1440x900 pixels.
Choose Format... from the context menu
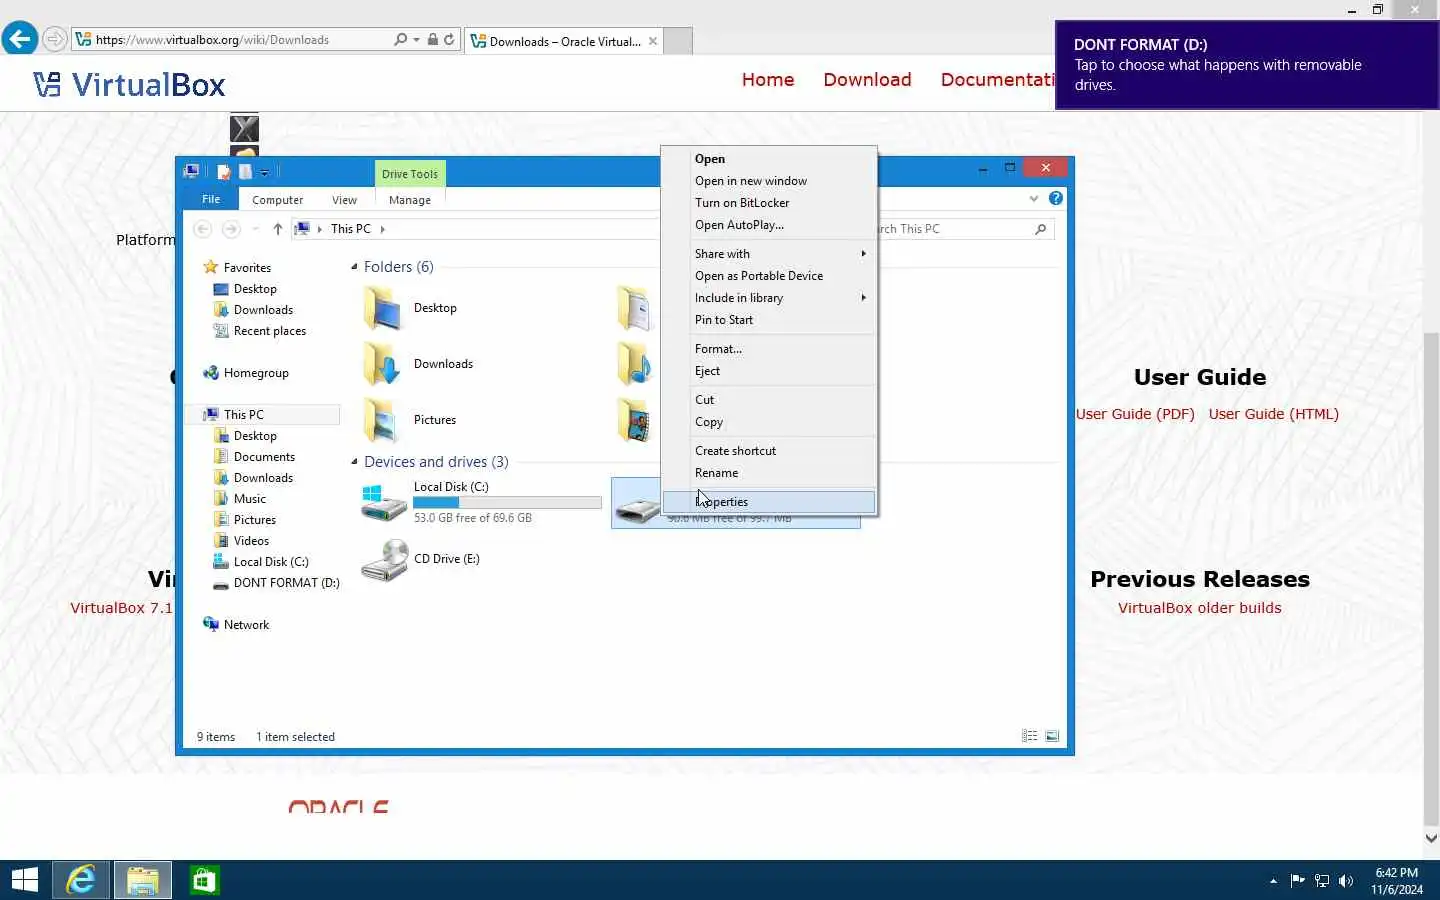[x=769, y=349]
